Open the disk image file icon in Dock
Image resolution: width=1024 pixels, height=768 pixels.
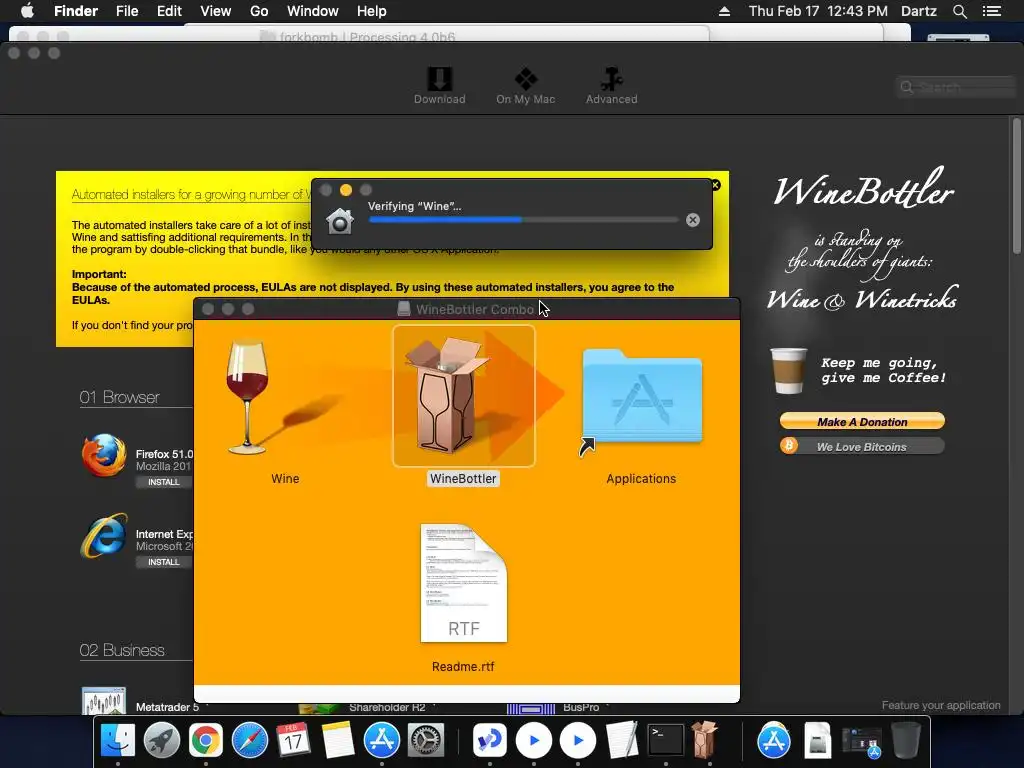818,741
